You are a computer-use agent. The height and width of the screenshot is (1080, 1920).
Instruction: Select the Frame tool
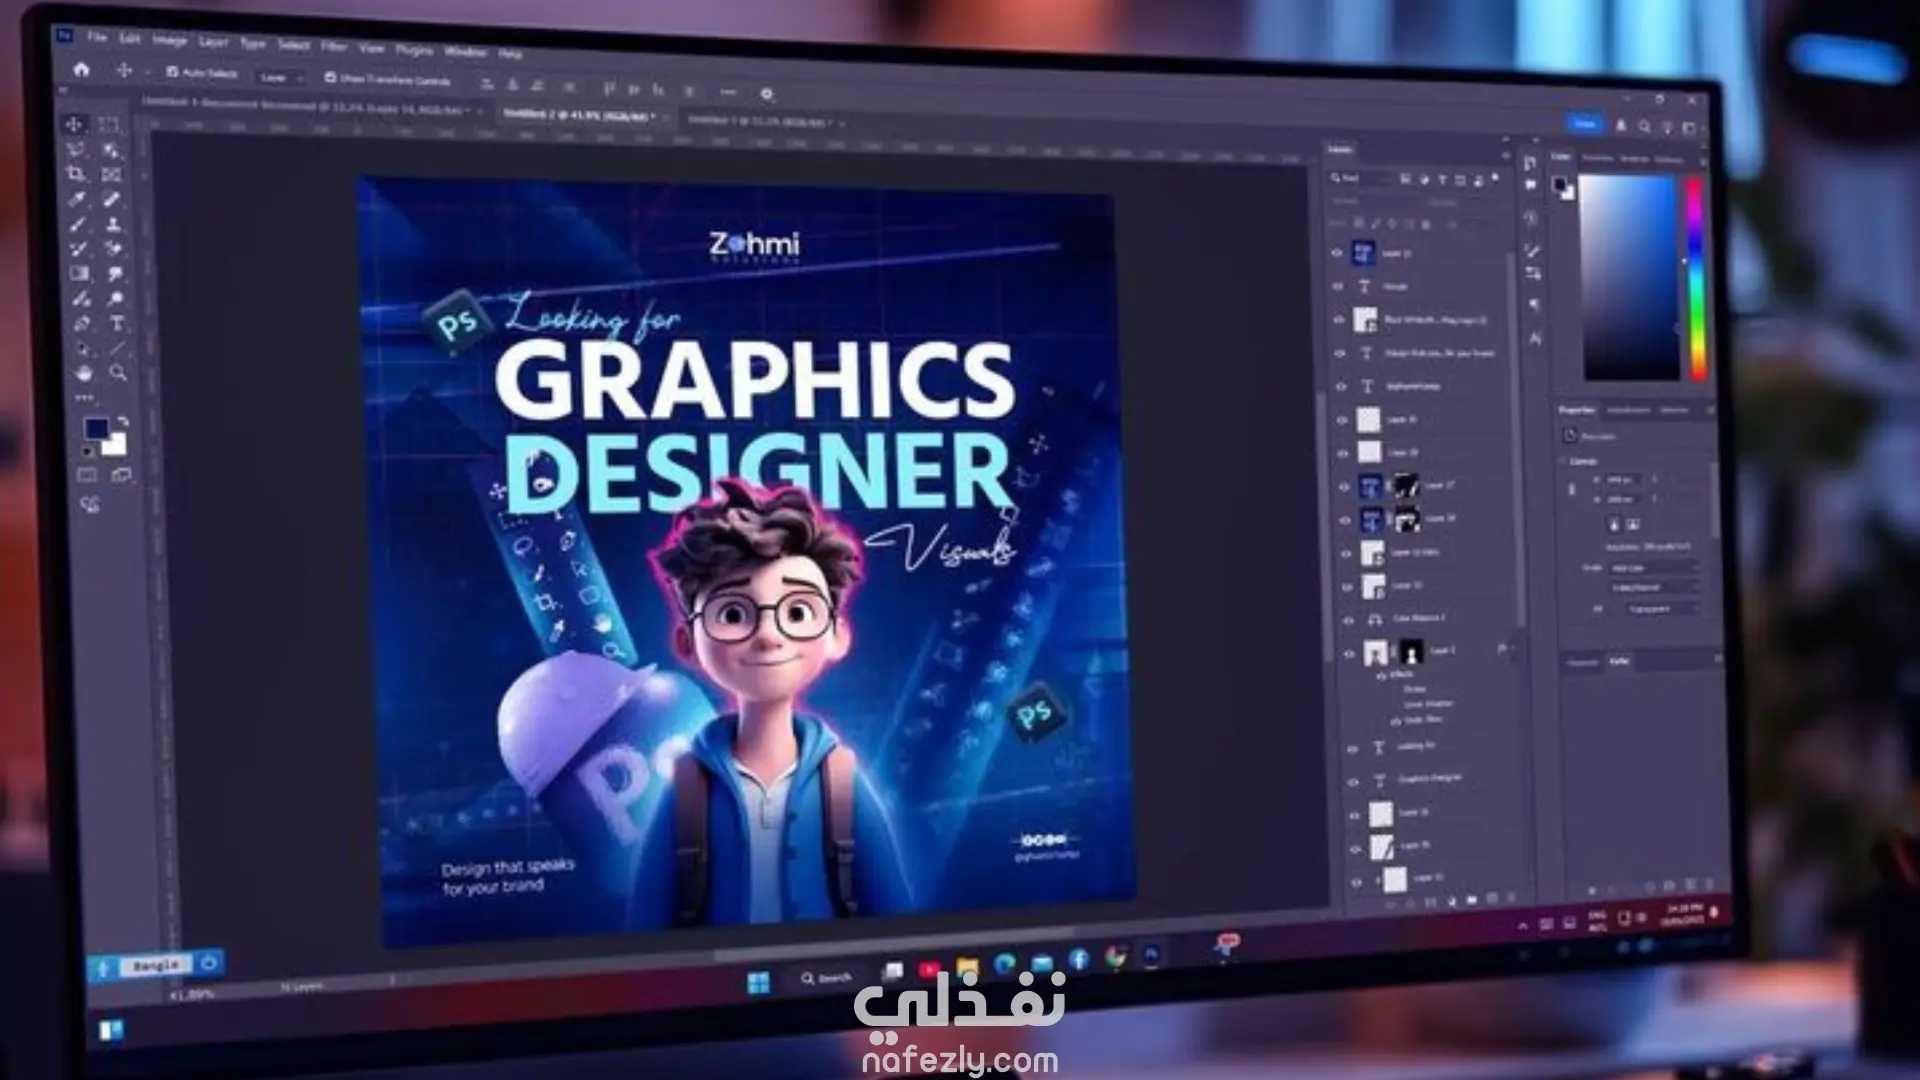[x=111, y=175]
